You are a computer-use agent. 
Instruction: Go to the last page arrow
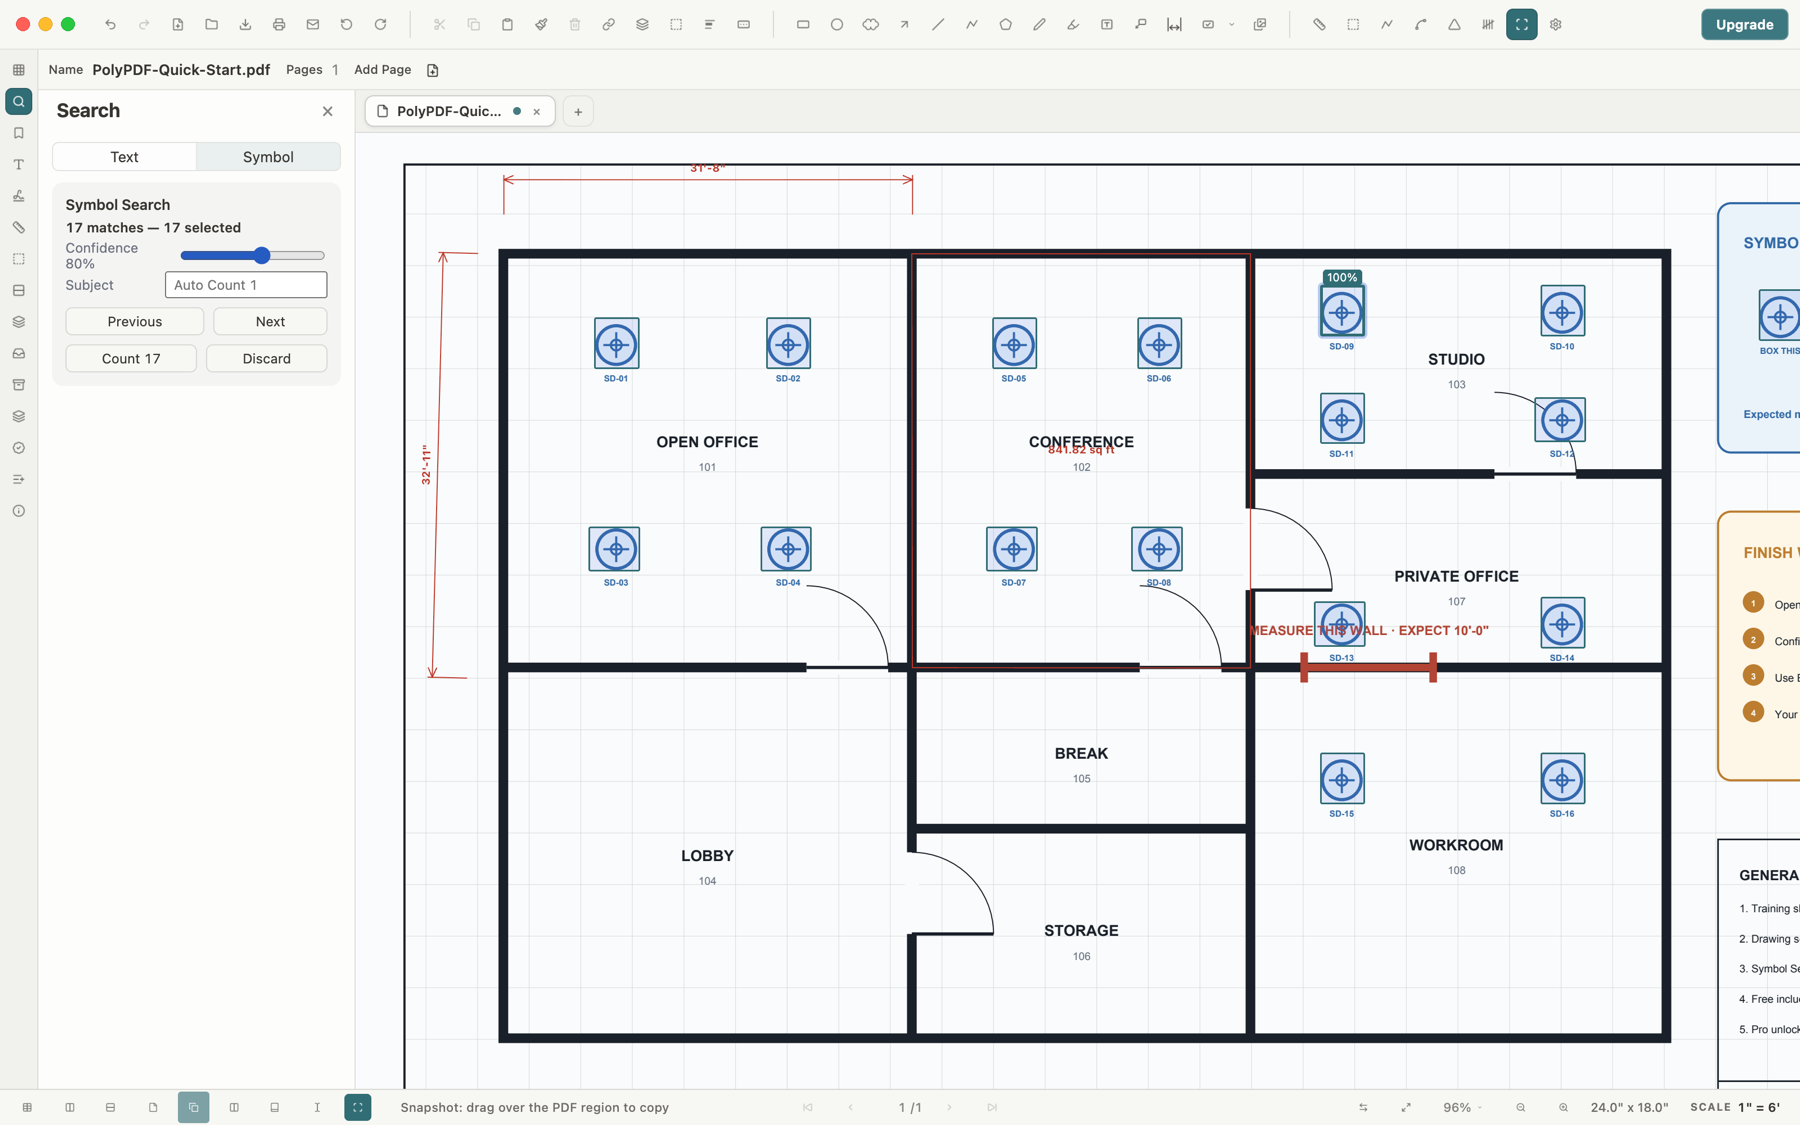click(992, 1107)
